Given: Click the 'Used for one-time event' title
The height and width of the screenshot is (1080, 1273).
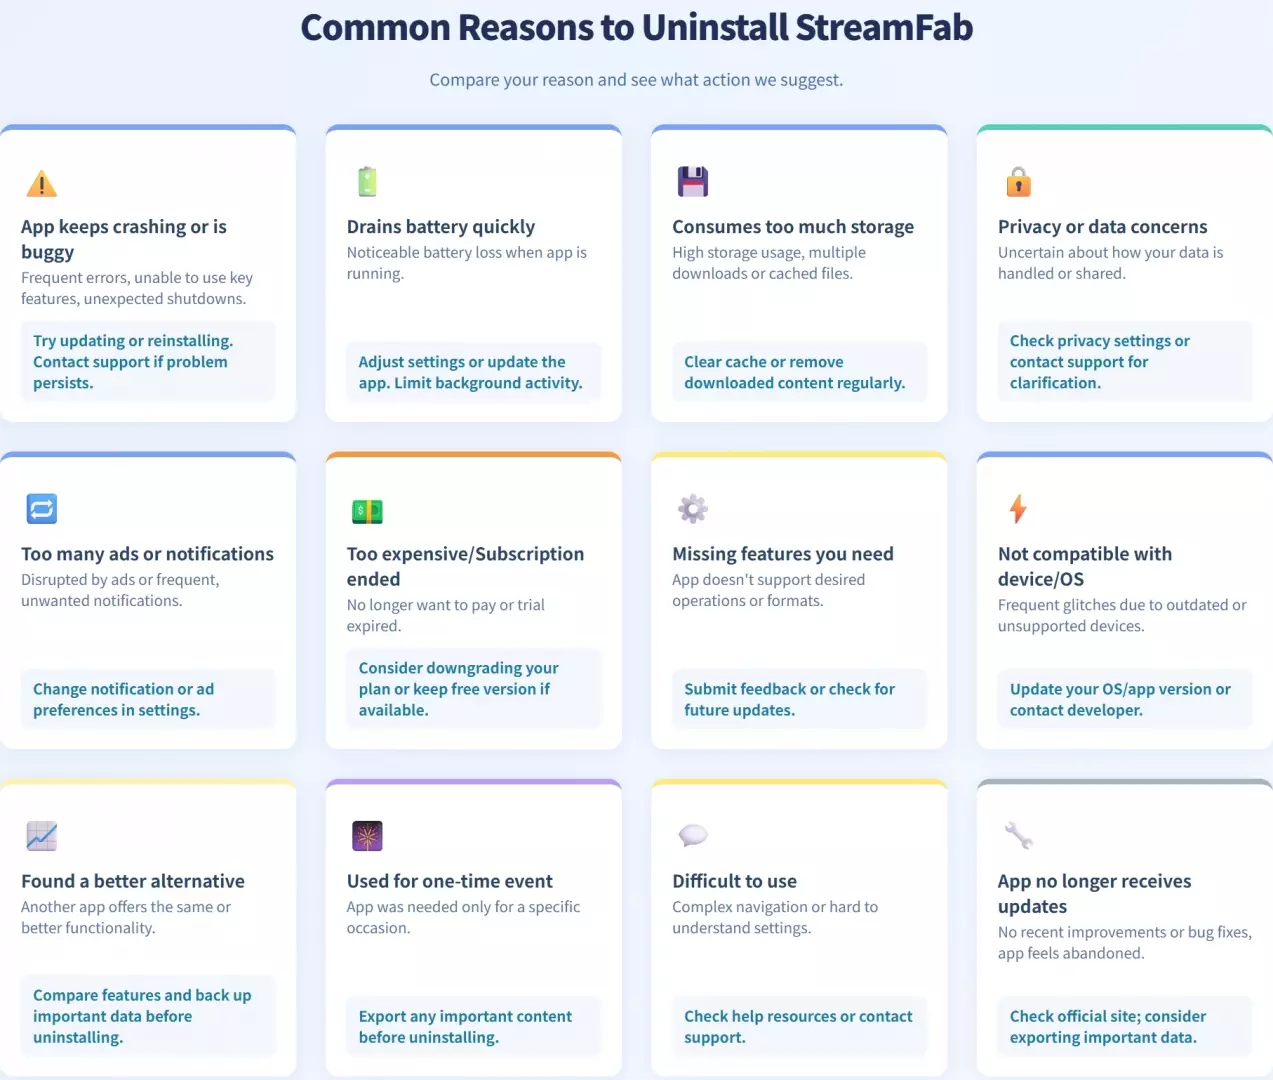Looking at the screenshot, I should click(449, 881).
